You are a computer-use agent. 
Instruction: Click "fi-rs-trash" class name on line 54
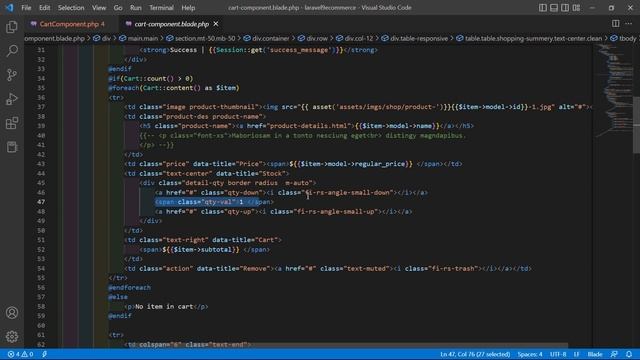(x=455, y=269)
